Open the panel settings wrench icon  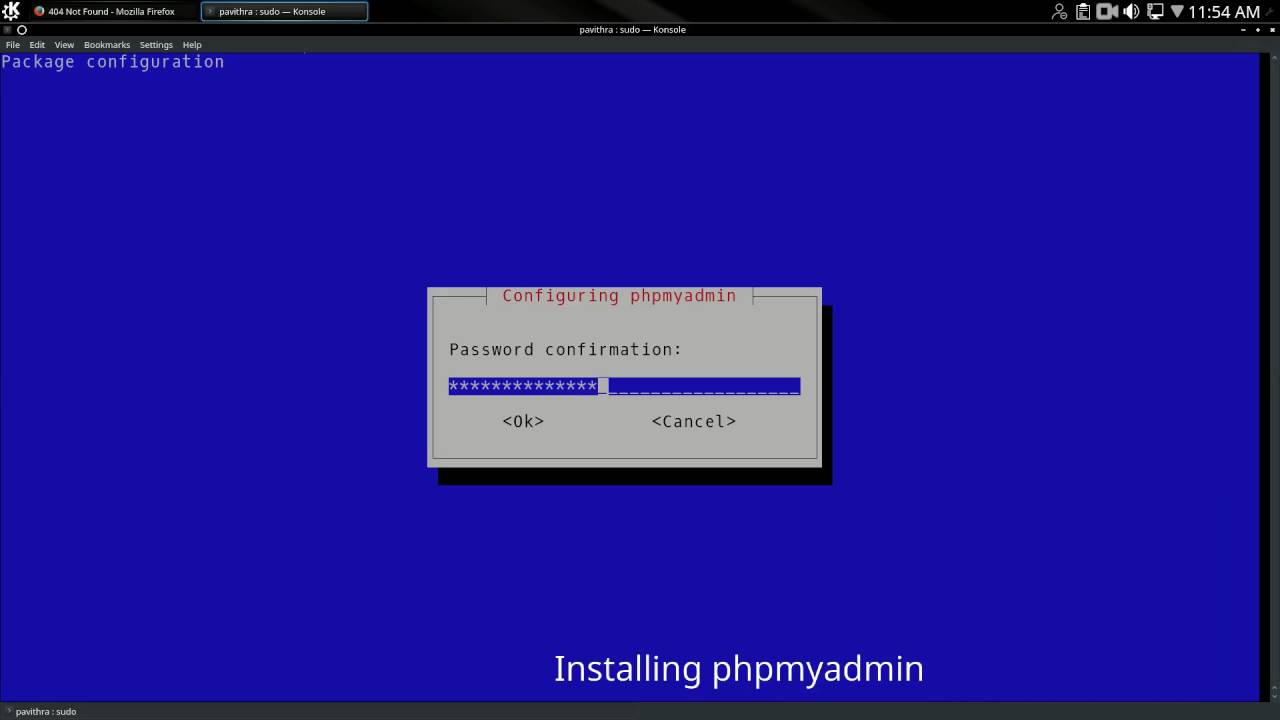(x=1271, y=12)
